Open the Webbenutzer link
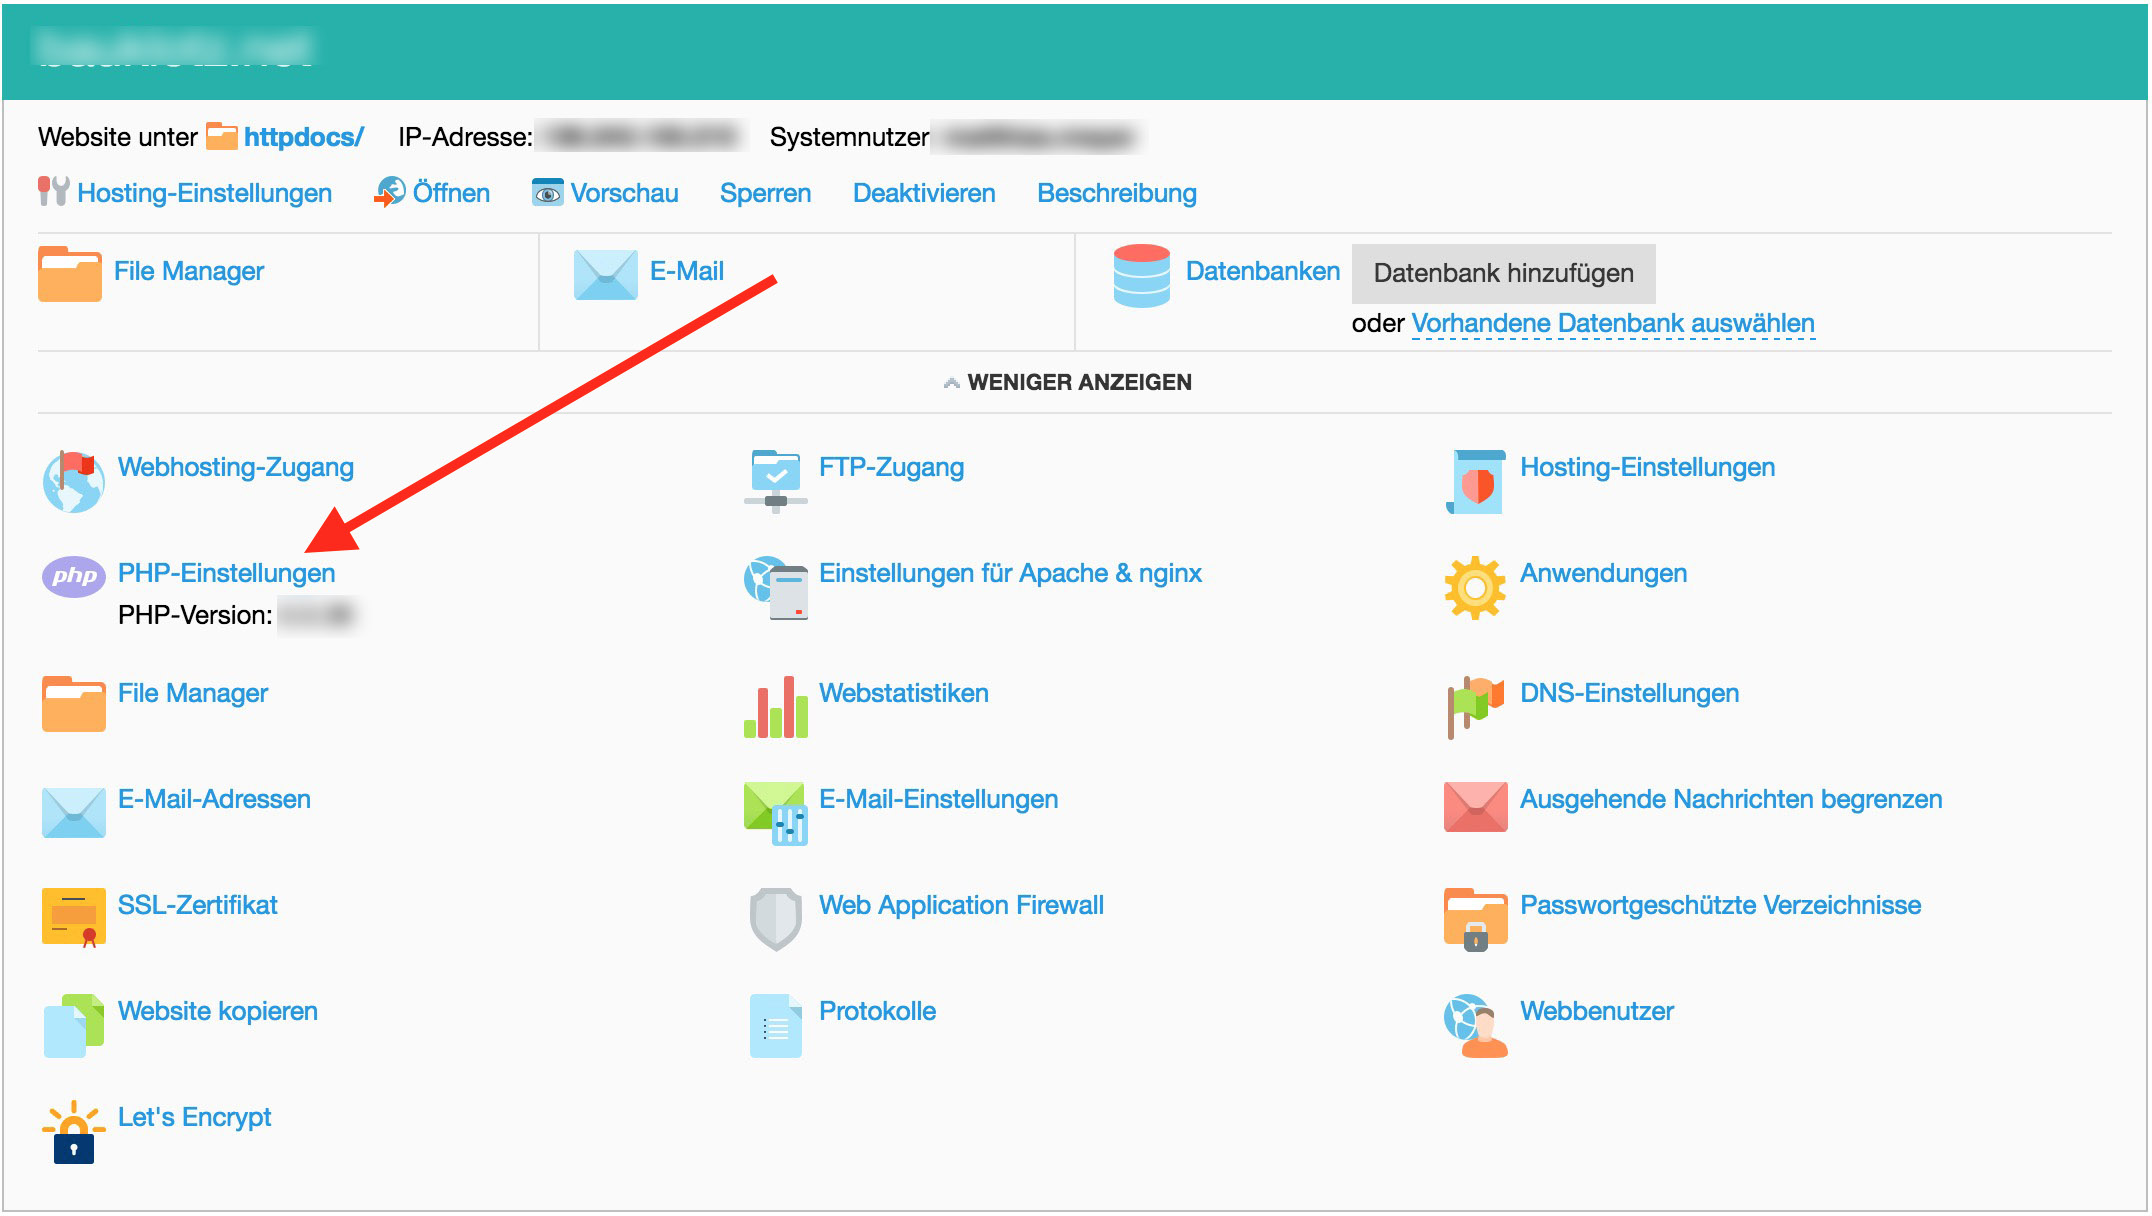Screen dimensions: 2152x1216 [x=1597, y=1011]
